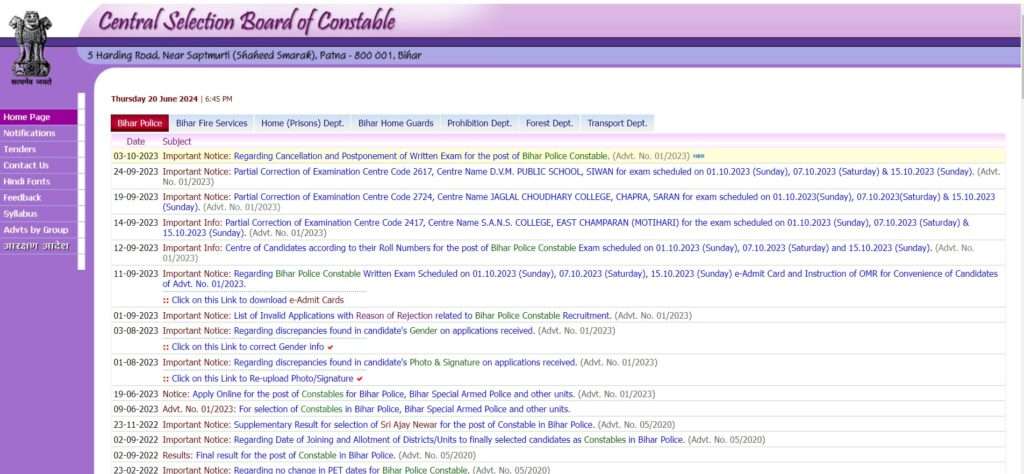The width and height of the screenshot is (1024, 474).
Task: Click link to download e-Admit Cards
Action: [x=257, y=300]
